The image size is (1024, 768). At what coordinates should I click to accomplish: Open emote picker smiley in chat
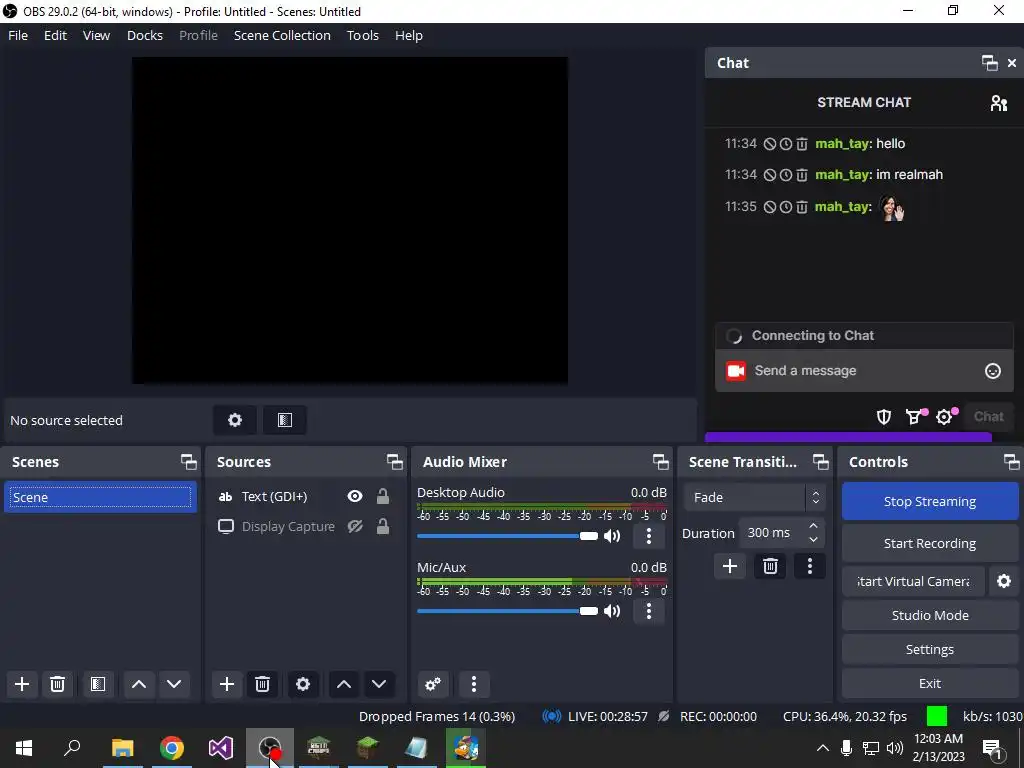(x=993, y=371)
